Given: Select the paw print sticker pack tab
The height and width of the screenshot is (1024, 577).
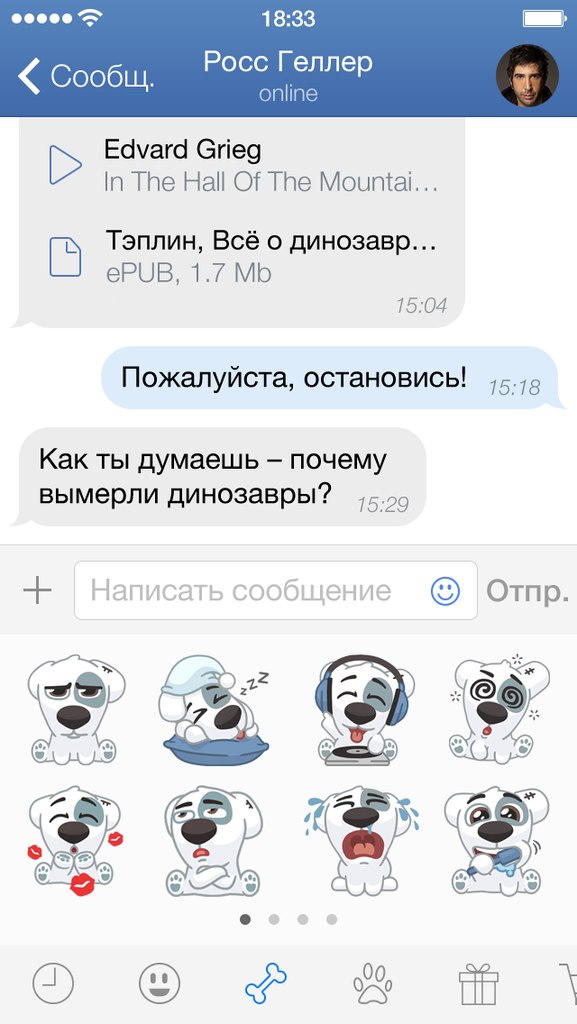Looking at the screenshot, I should (373, 984).
